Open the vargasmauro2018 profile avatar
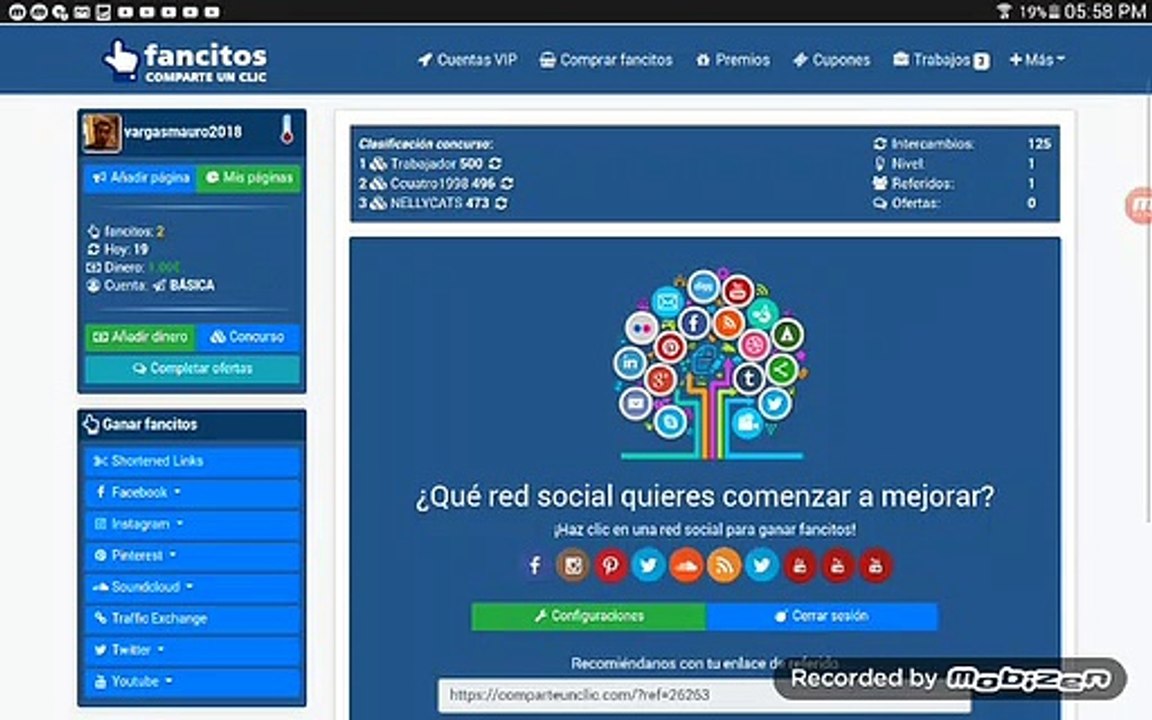 [x=101, y=133]
